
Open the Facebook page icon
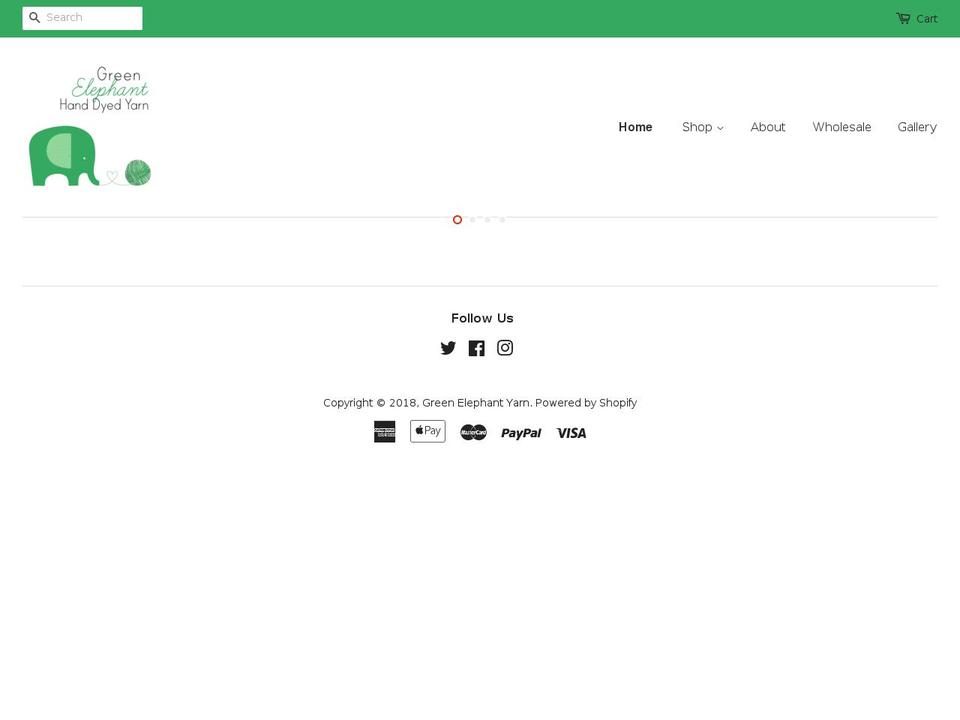coord(476,348)
